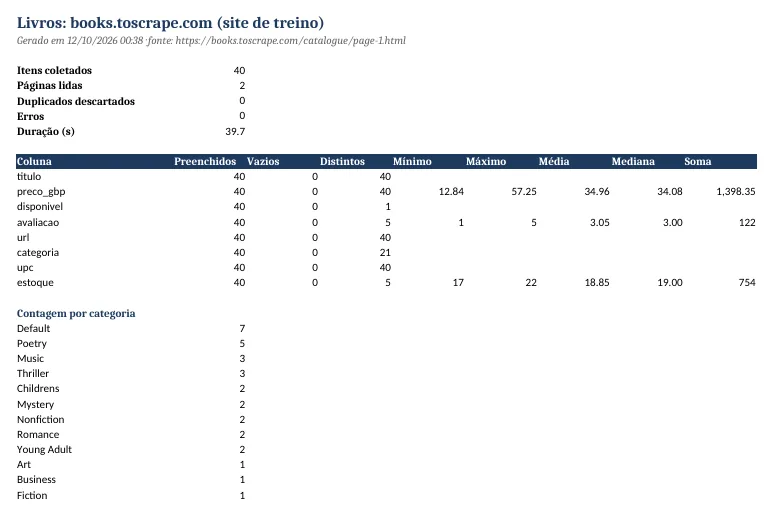The width and height of the screenshot is (773, 515).
Task: Click the estoque maximum 22
Action: point(531,282)
